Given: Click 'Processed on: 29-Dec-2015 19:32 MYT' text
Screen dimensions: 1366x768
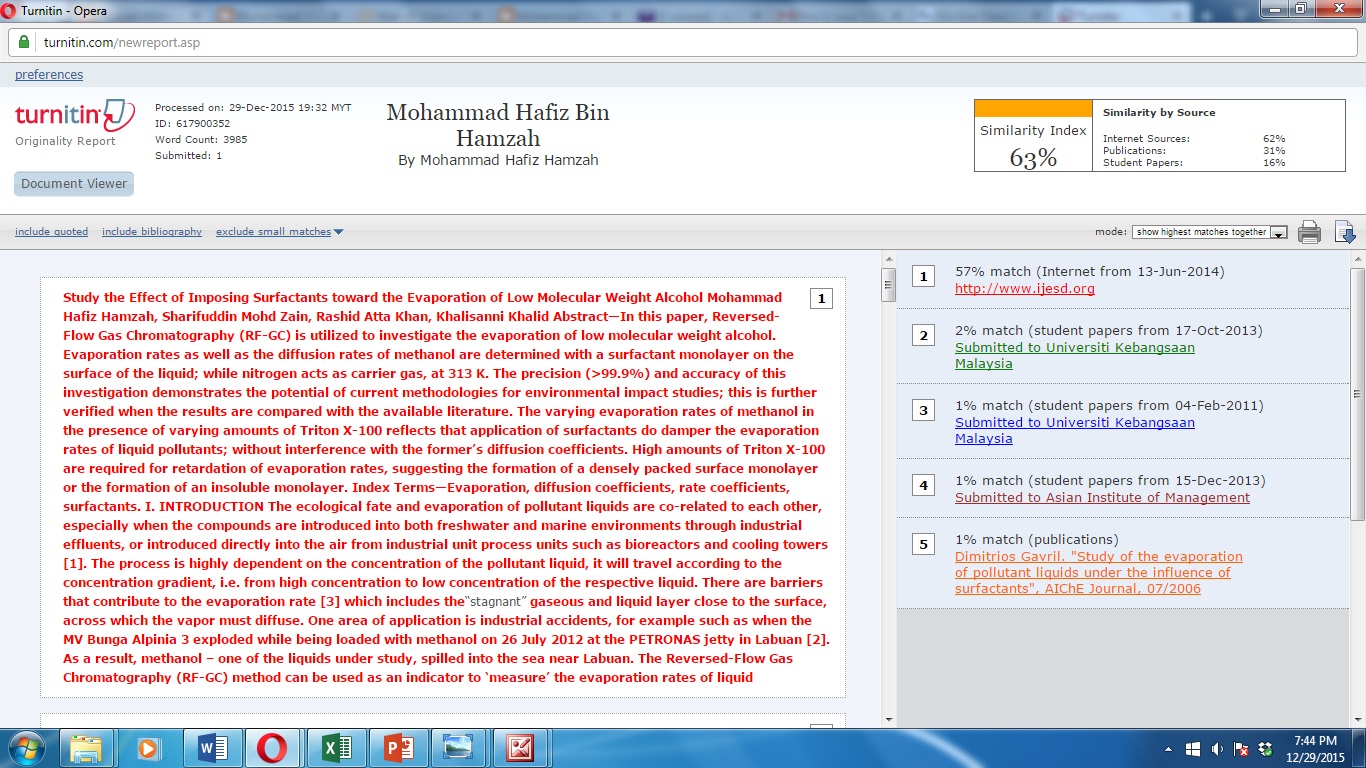Looking at the screenshot, I should (253, 108).
